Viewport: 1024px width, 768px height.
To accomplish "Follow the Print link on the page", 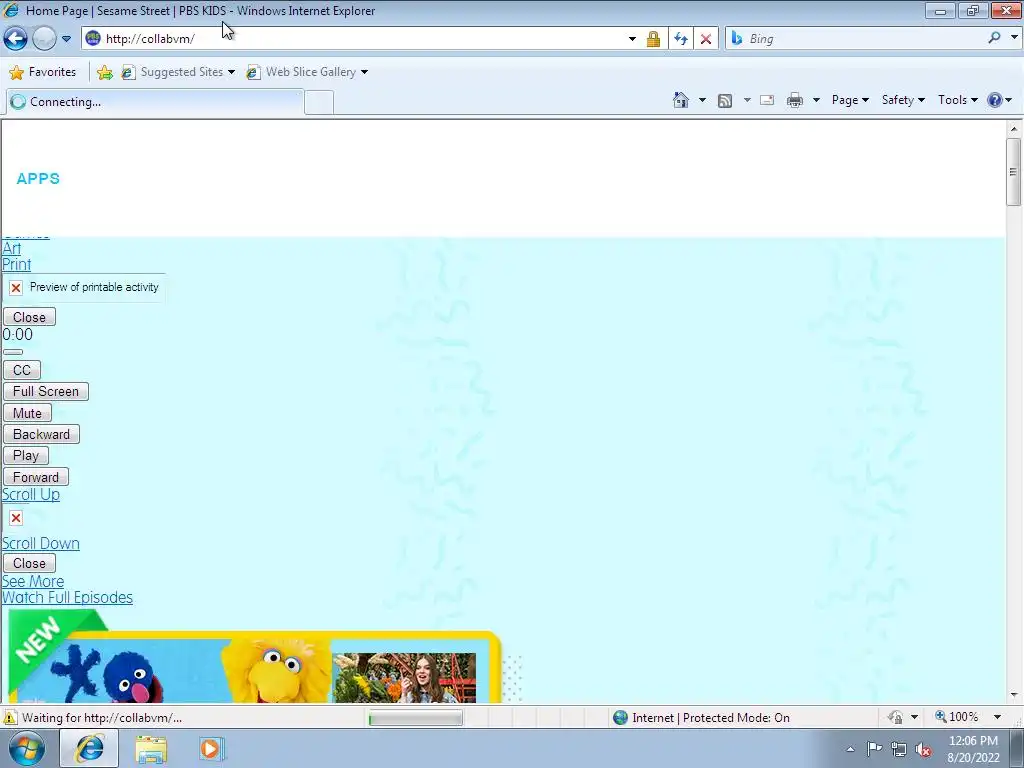I will pyautogui.click(x=16, y=264).
